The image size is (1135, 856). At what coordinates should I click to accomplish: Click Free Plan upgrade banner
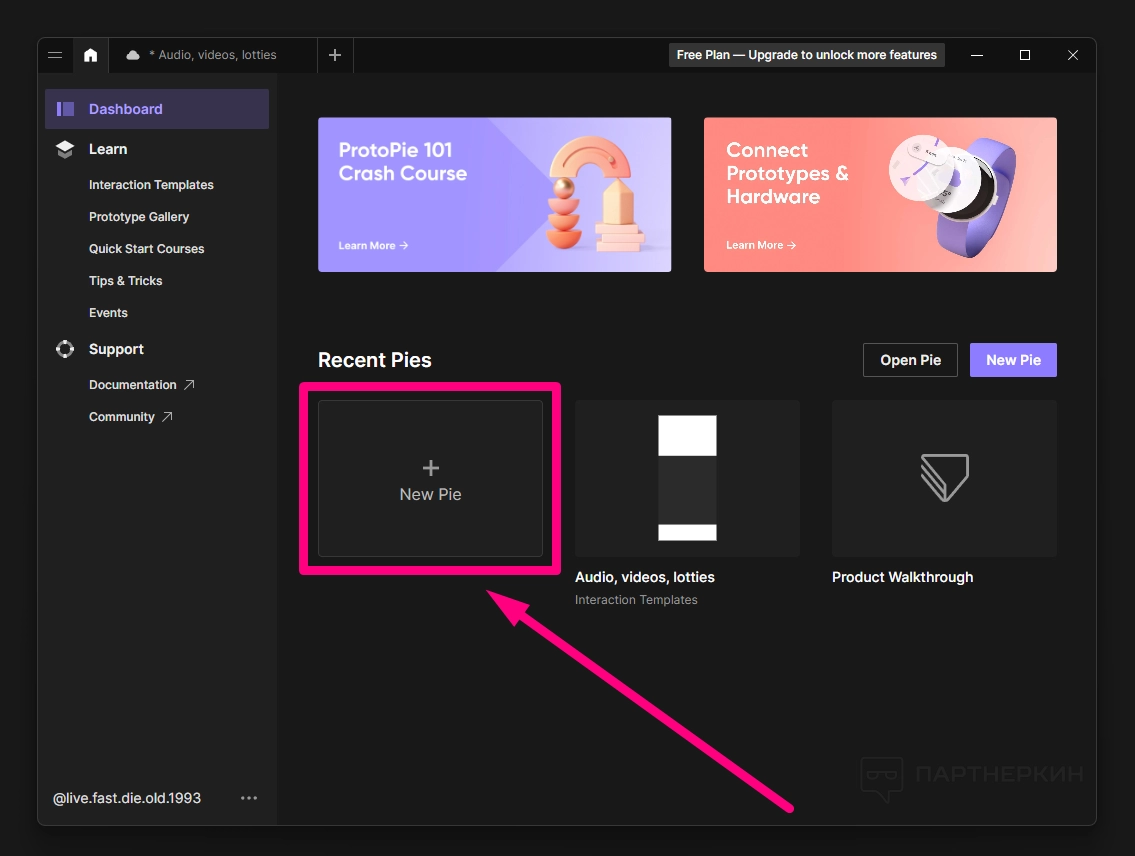point(806,55)
